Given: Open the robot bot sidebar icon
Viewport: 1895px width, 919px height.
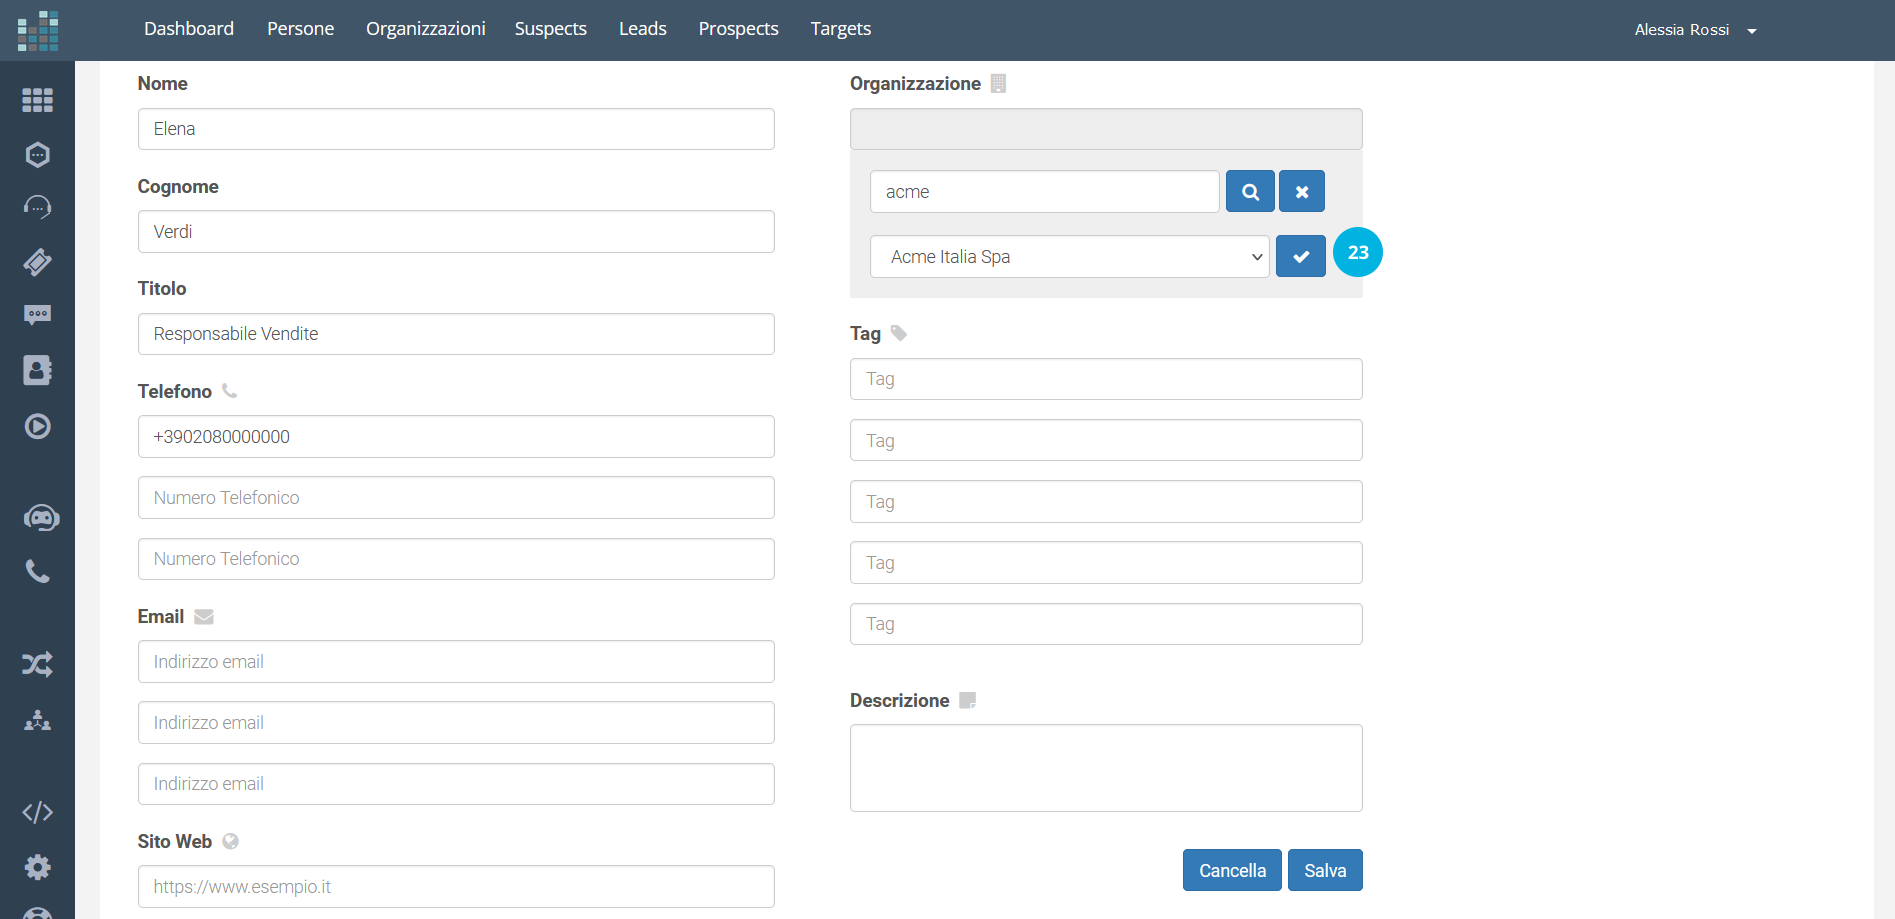Looking at the screenshot, I should (41, 518).
